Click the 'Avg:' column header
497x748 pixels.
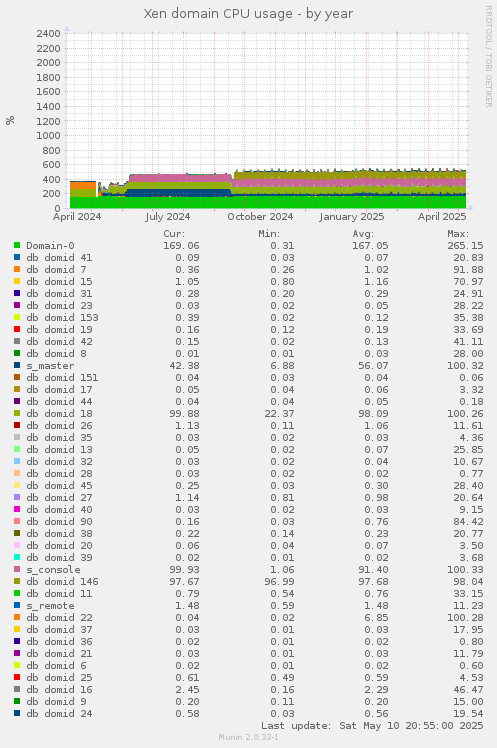point(363,234)
